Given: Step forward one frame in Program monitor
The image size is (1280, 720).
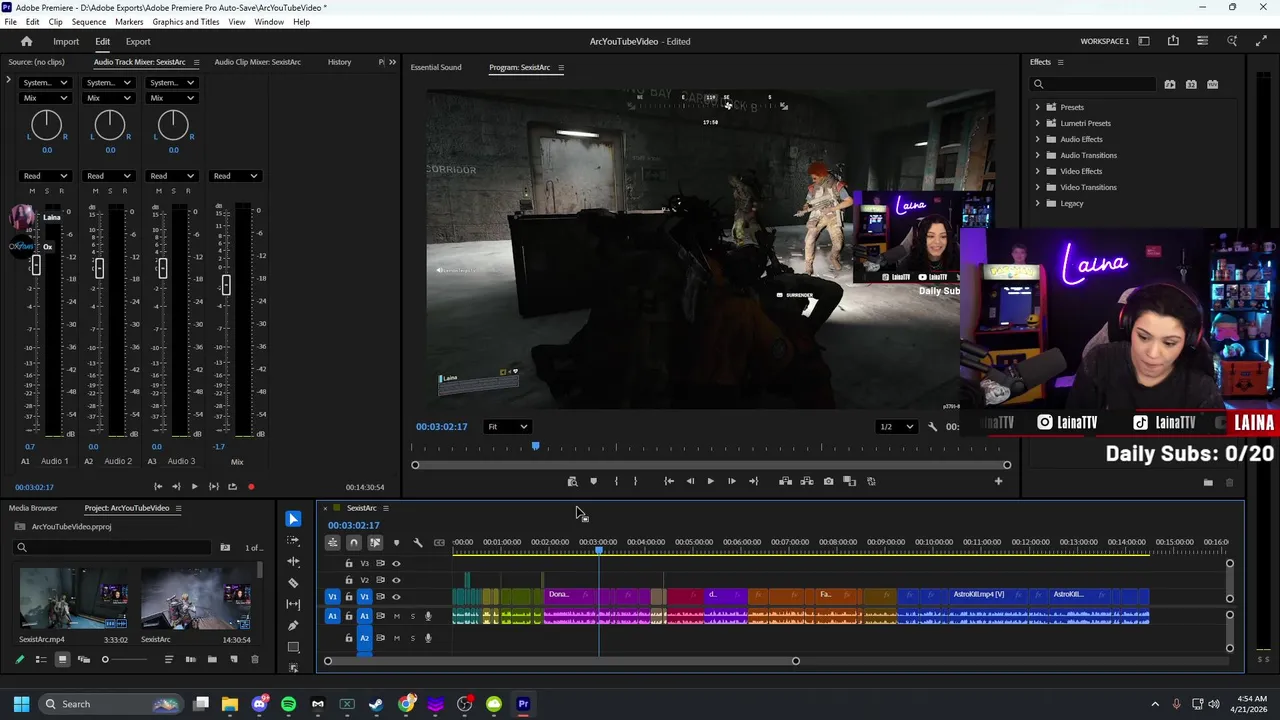Looking at the screenshot, I should tap(731, 481).
